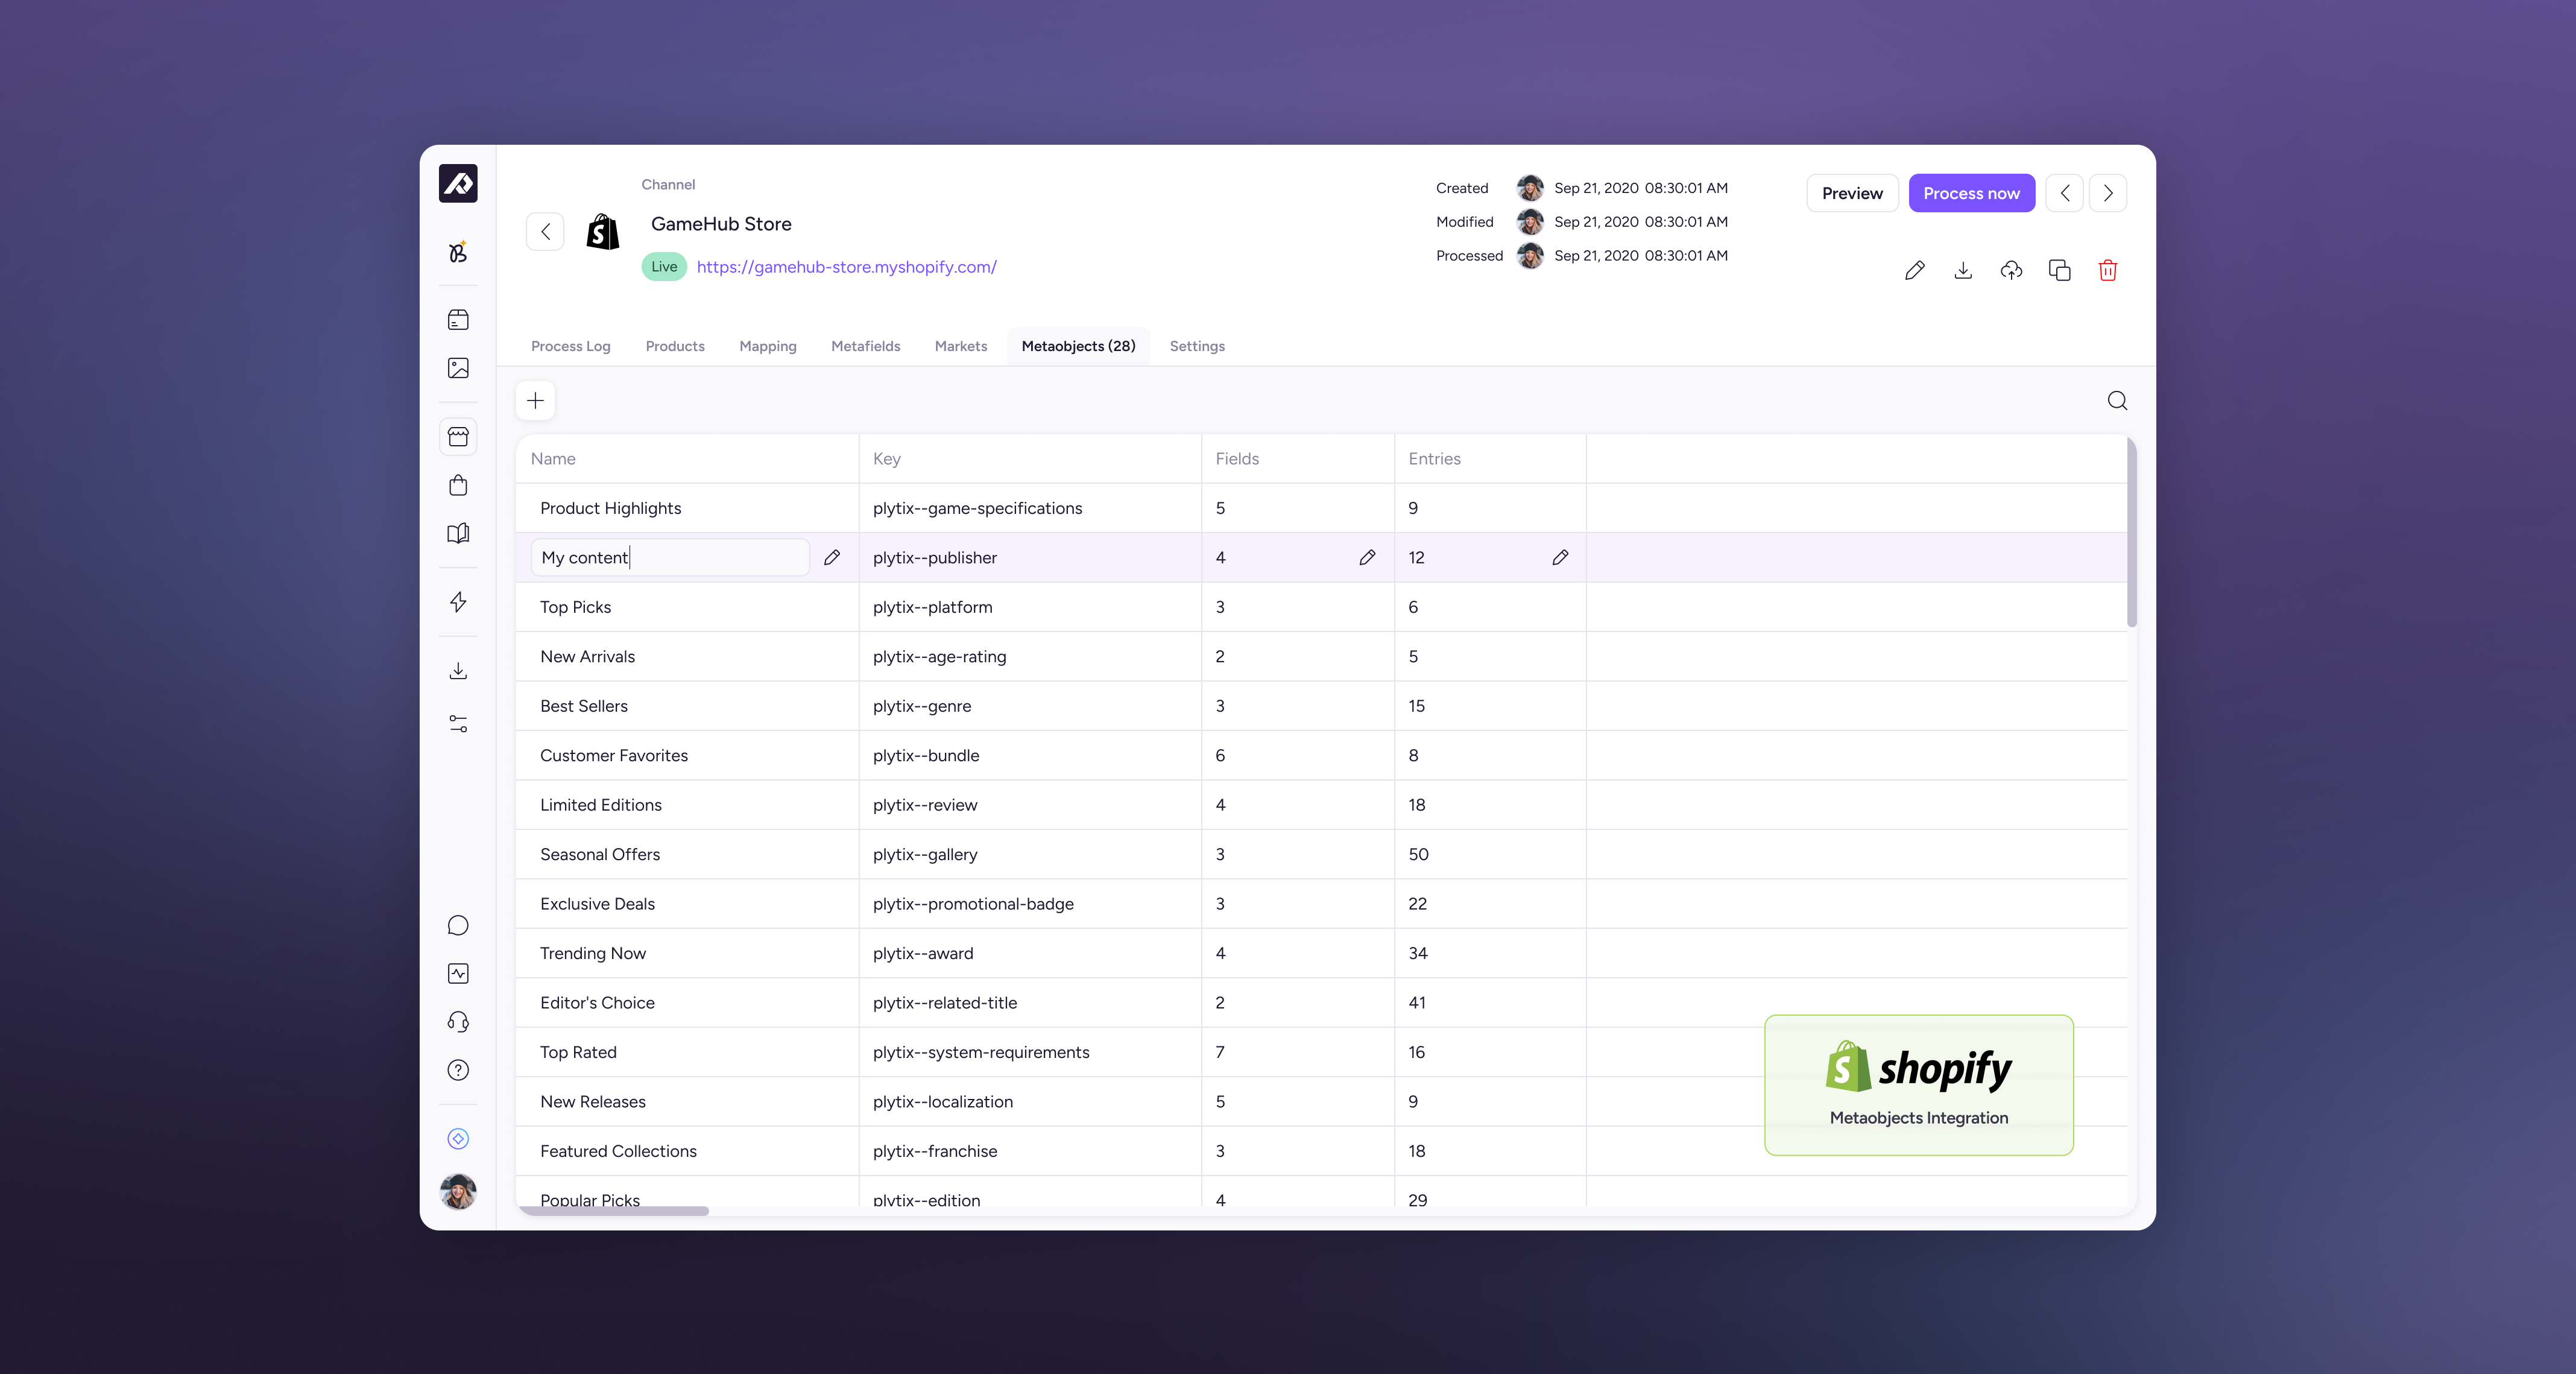Select the Metaobjects (28) tab
The image size is (2576, 1374).
(1078, 346)
